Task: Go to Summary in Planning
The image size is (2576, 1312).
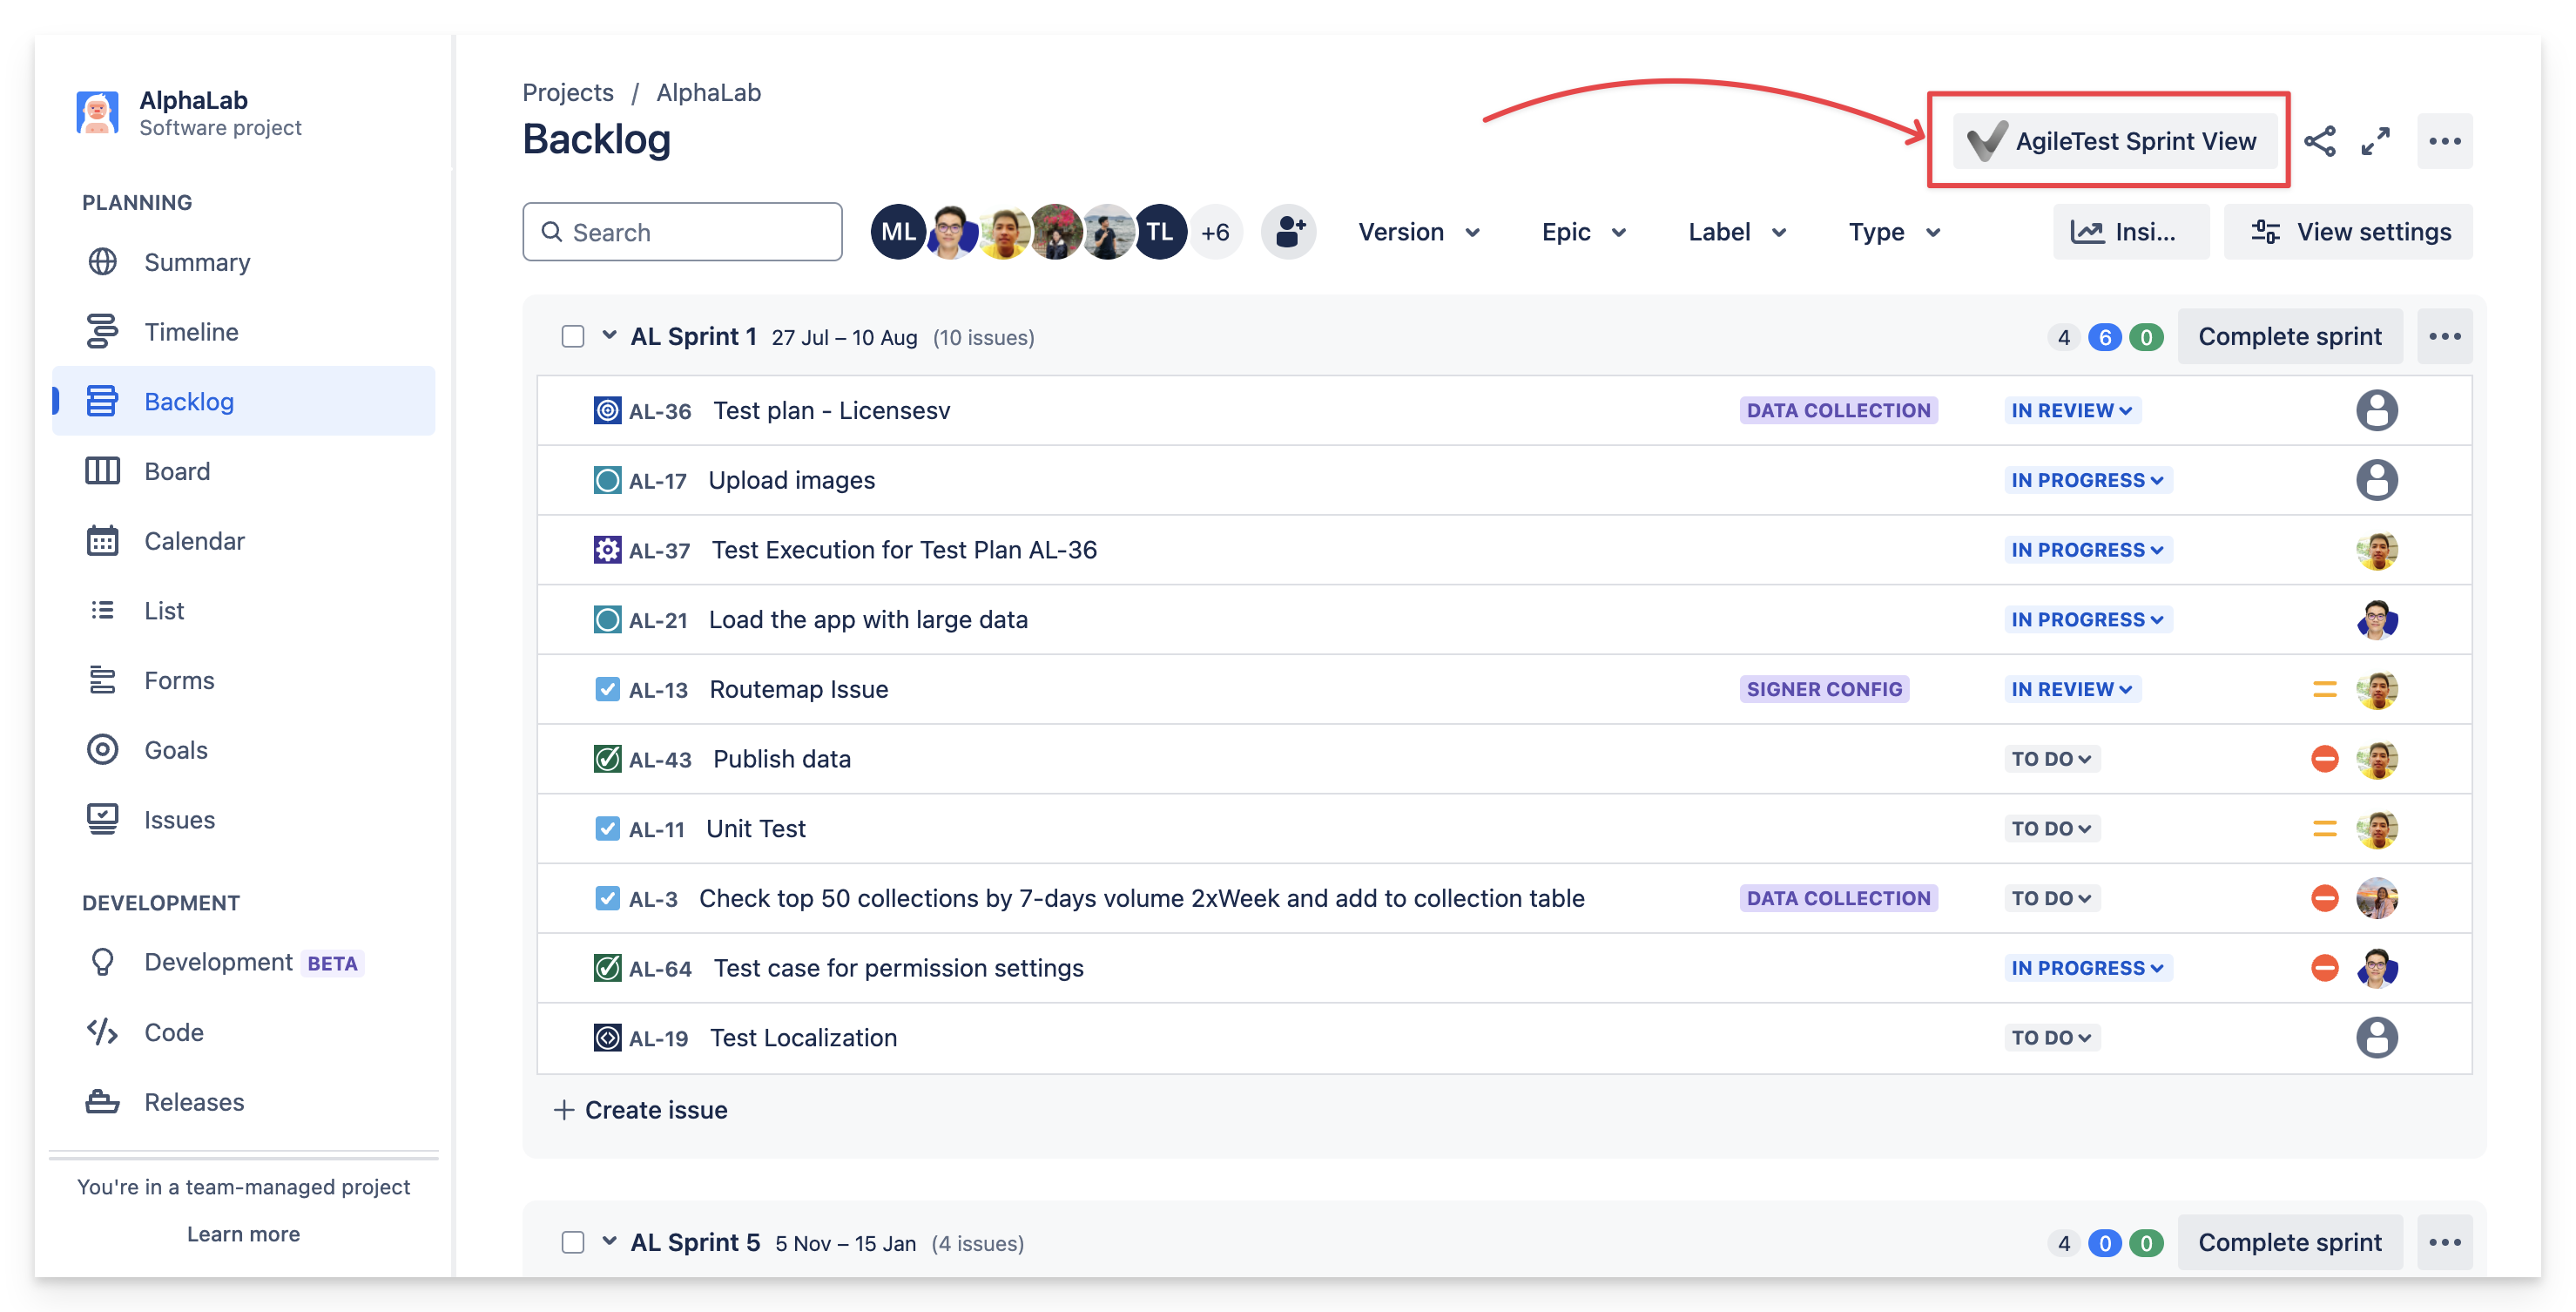Action: point(197,262)
